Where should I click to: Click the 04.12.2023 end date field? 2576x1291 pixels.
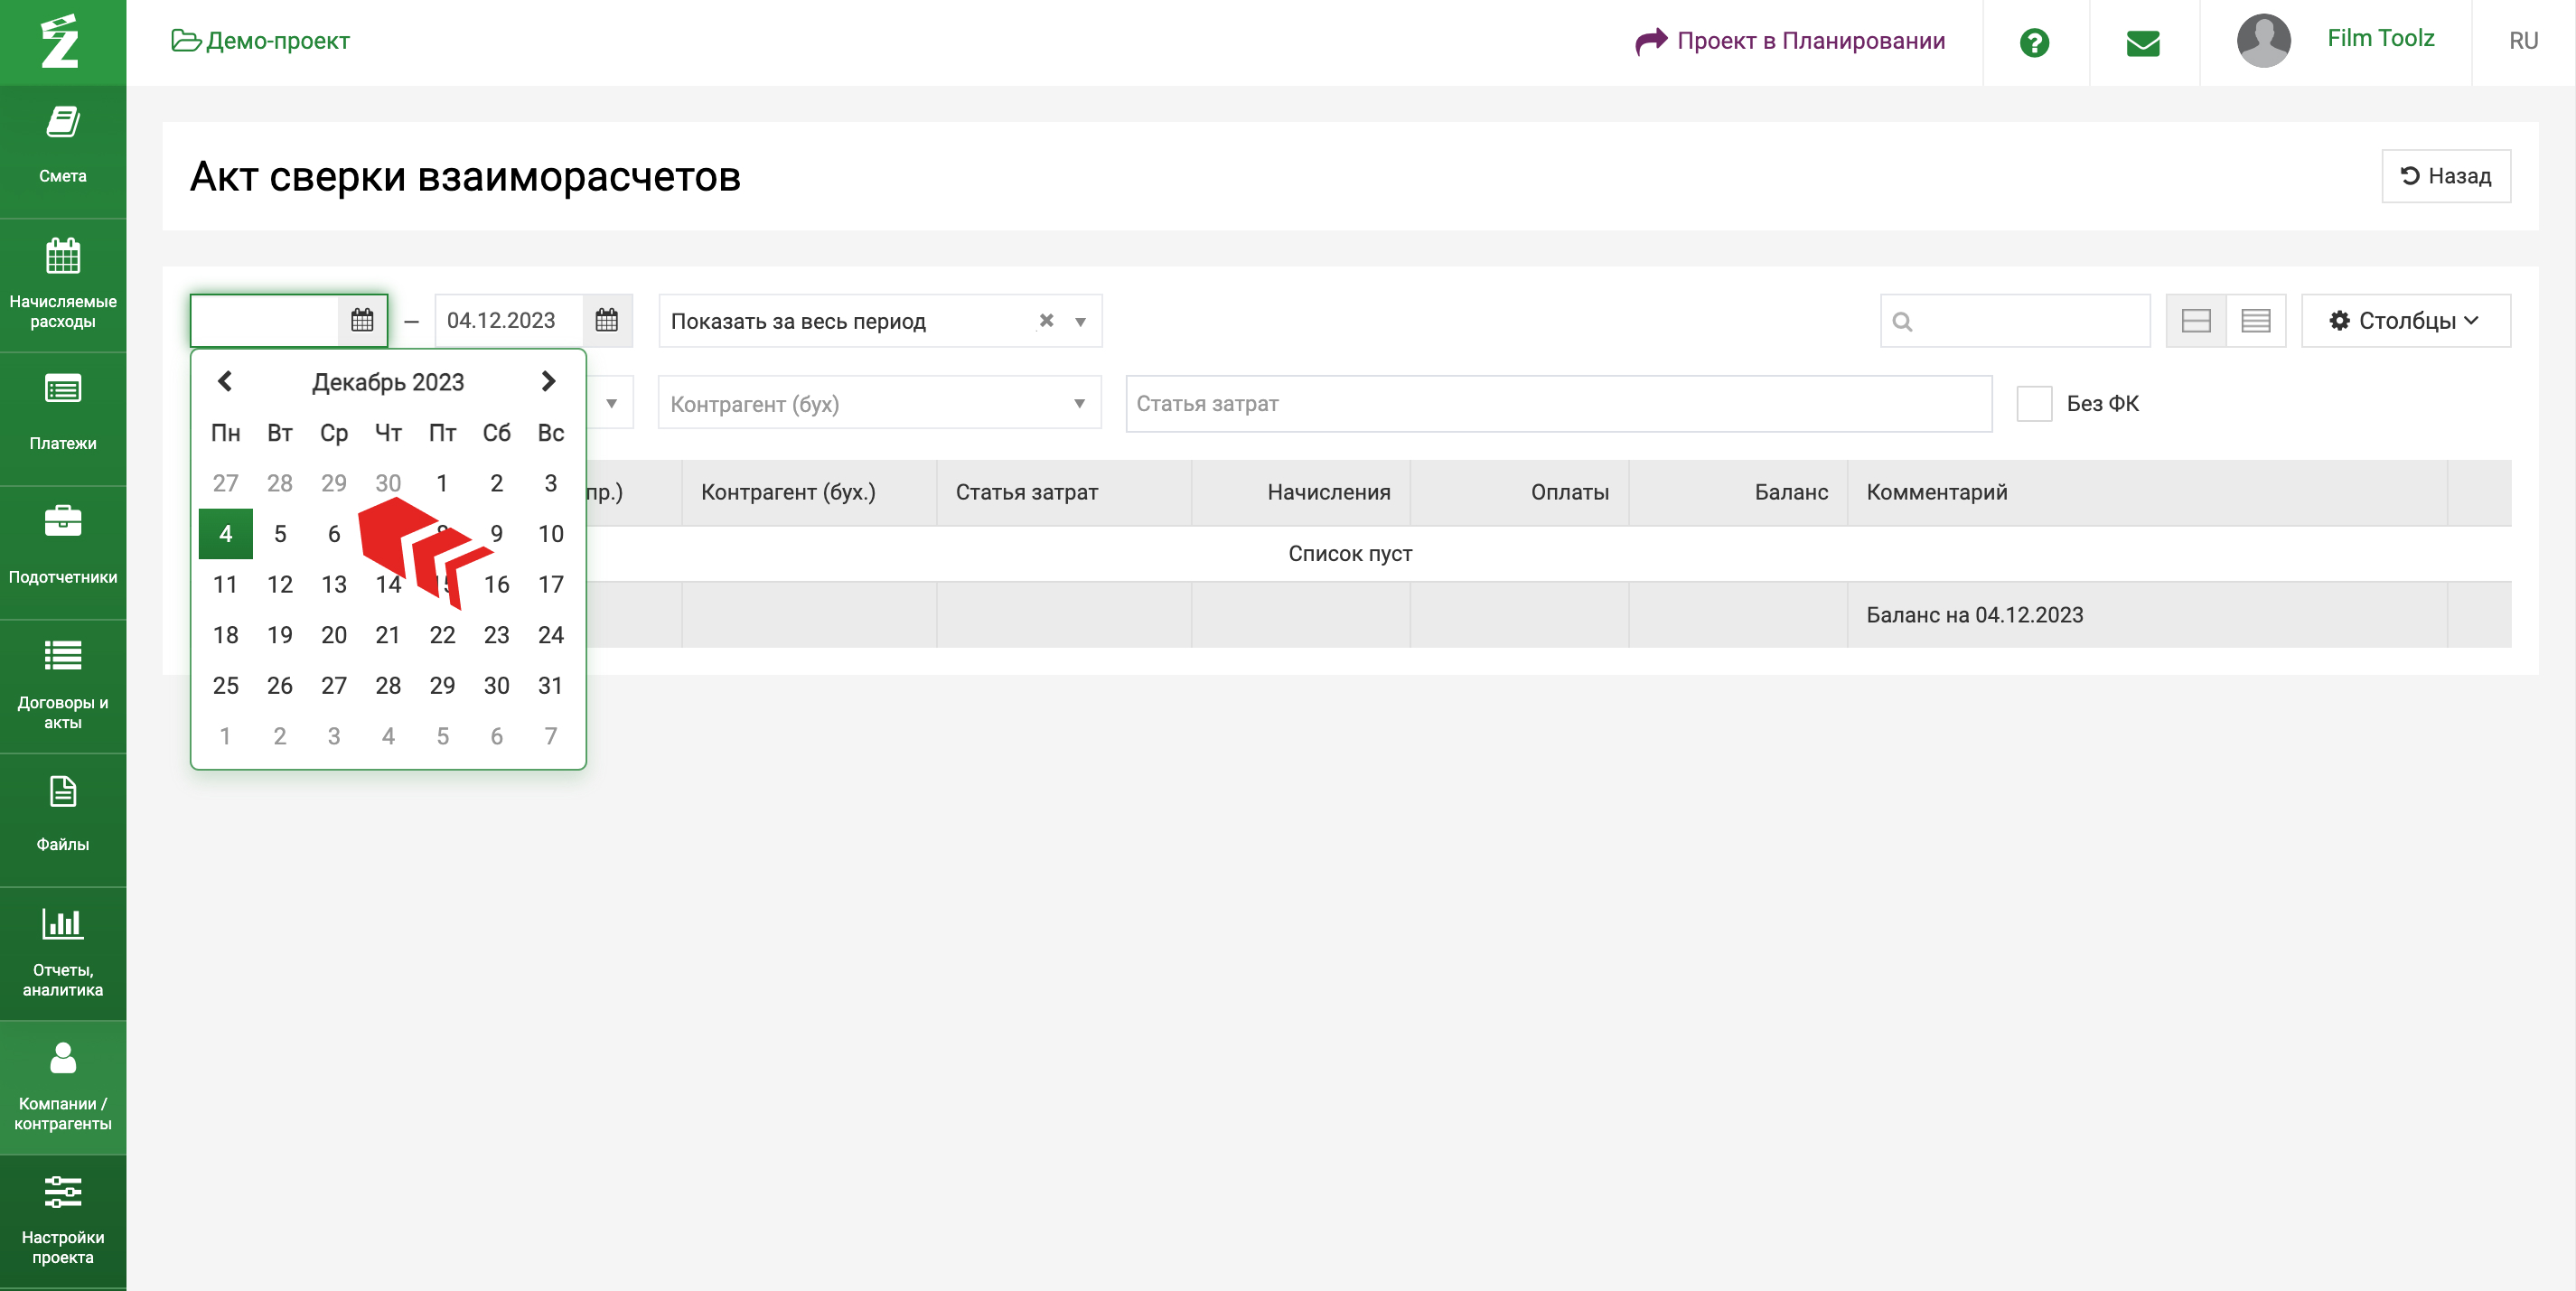[509, 320]
